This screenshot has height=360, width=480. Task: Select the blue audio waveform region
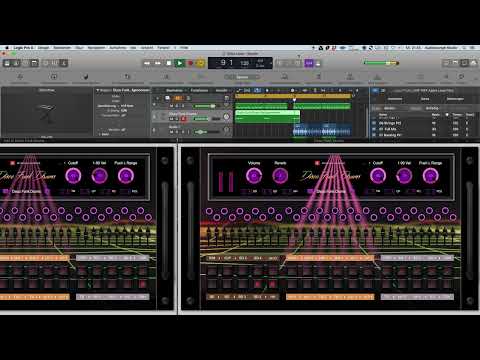pos(322,130)
